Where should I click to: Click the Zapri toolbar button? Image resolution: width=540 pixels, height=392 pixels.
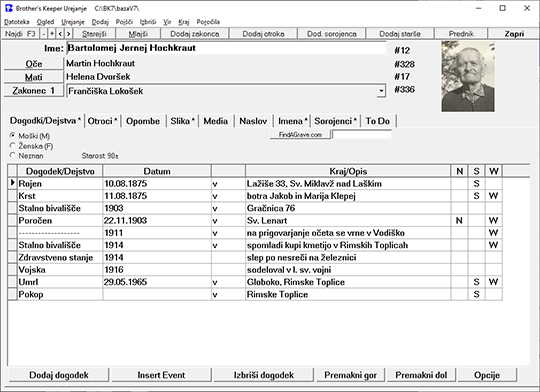[x=514, y=34]
